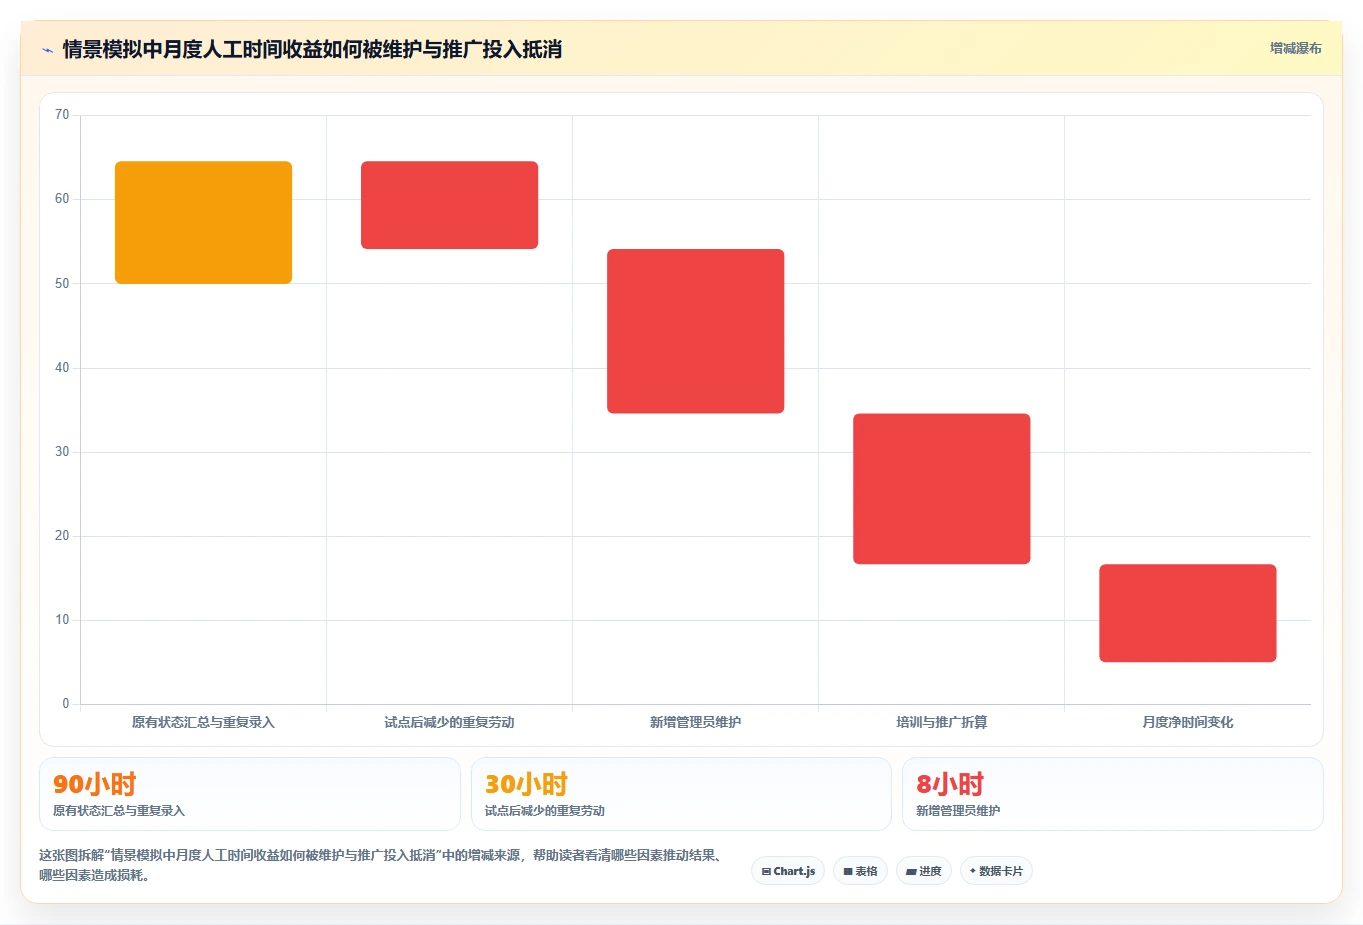Screen dimensions: 1363x925
Task: Click the Chart.js tag chip
Action: tap(788, 871)
